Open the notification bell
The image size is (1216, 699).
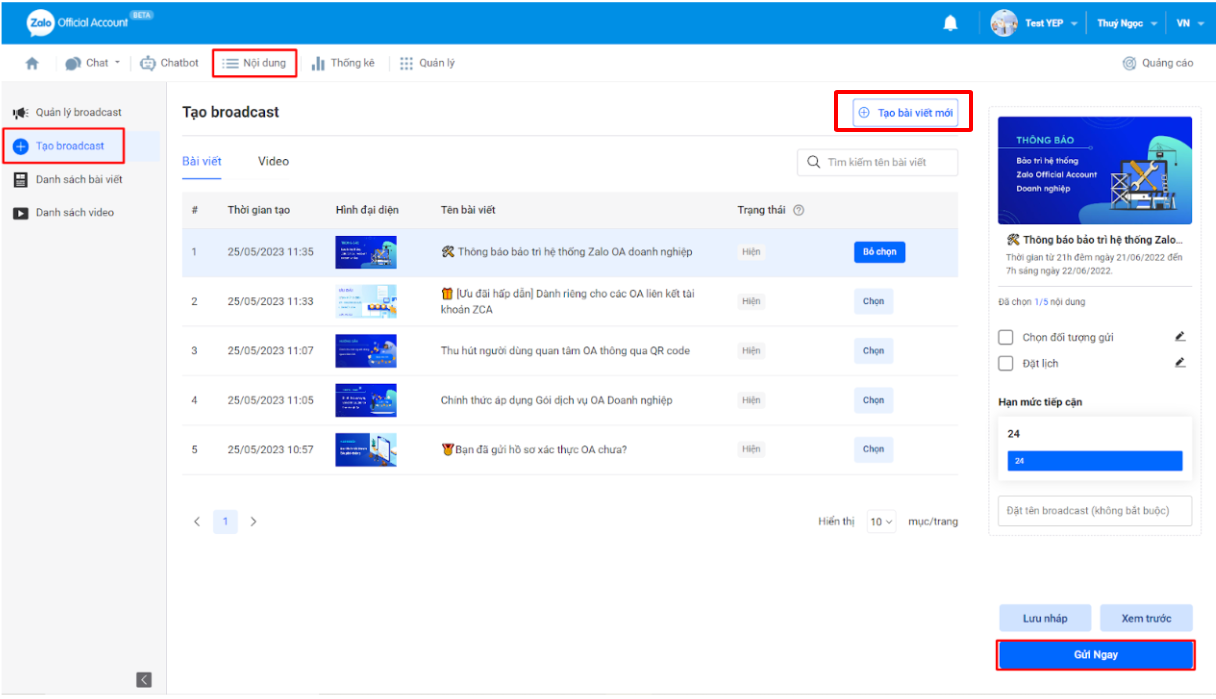(951, 23)
